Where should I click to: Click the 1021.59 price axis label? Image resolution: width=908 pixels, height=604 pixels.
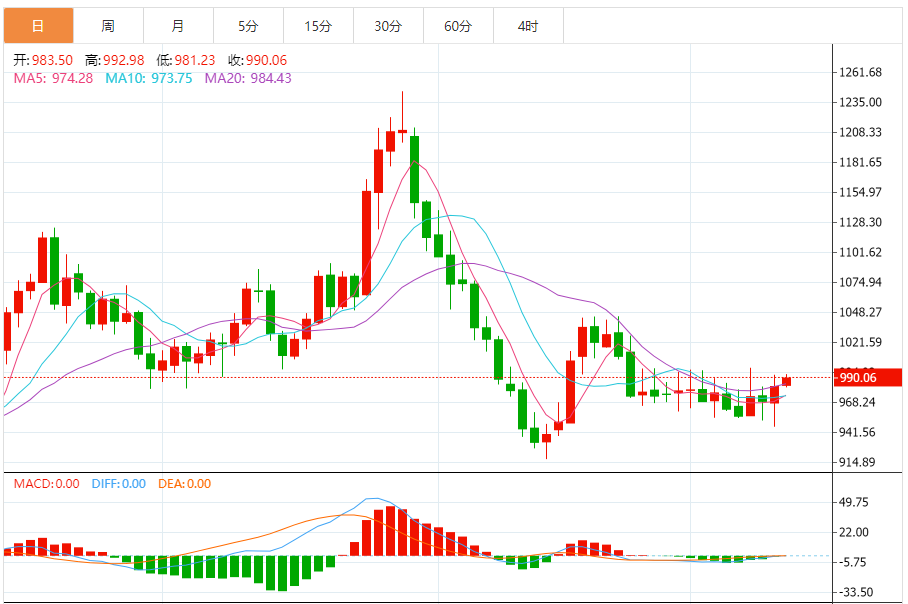click(x=861, y=342)
